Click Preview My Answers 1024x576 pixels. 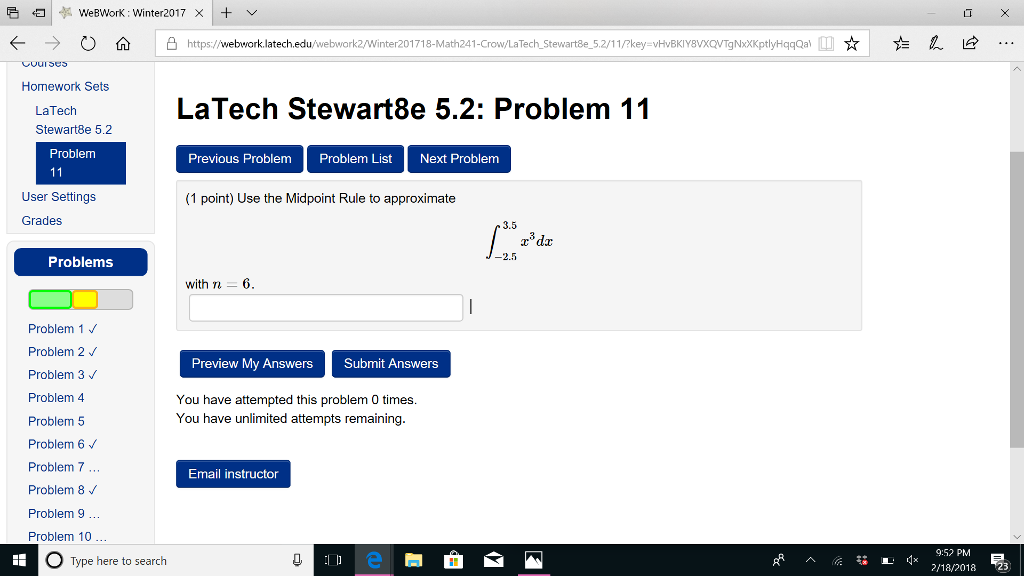point(251,363)
